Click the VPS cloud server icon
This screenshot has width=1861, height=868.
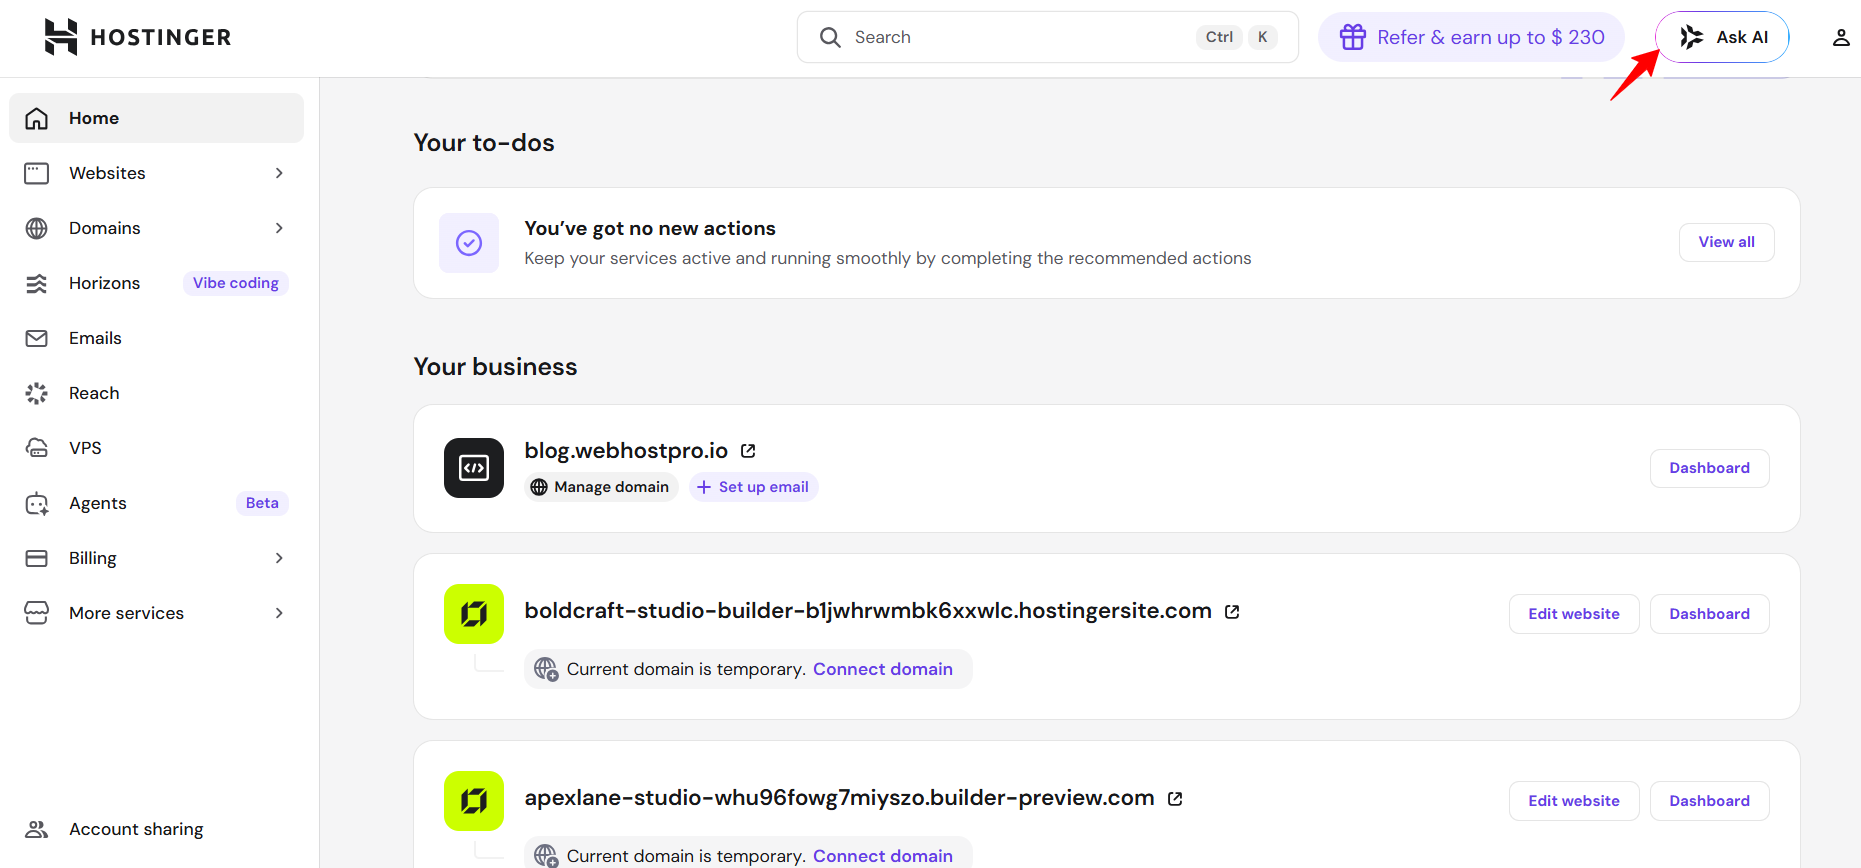37,448
